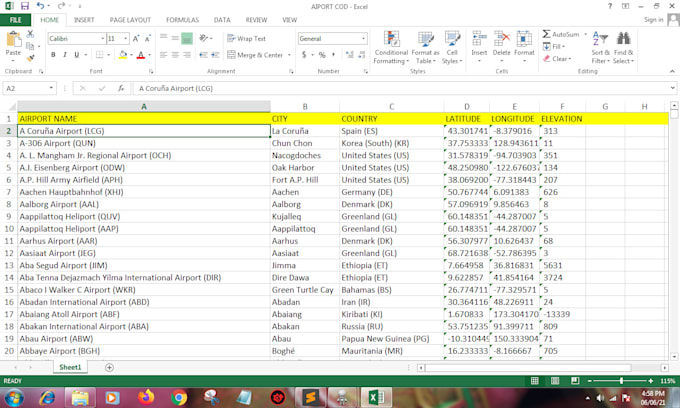Viewport: 680px width, 408px height.
Task: Click the Insert Function fx icon
Action: 121,88
